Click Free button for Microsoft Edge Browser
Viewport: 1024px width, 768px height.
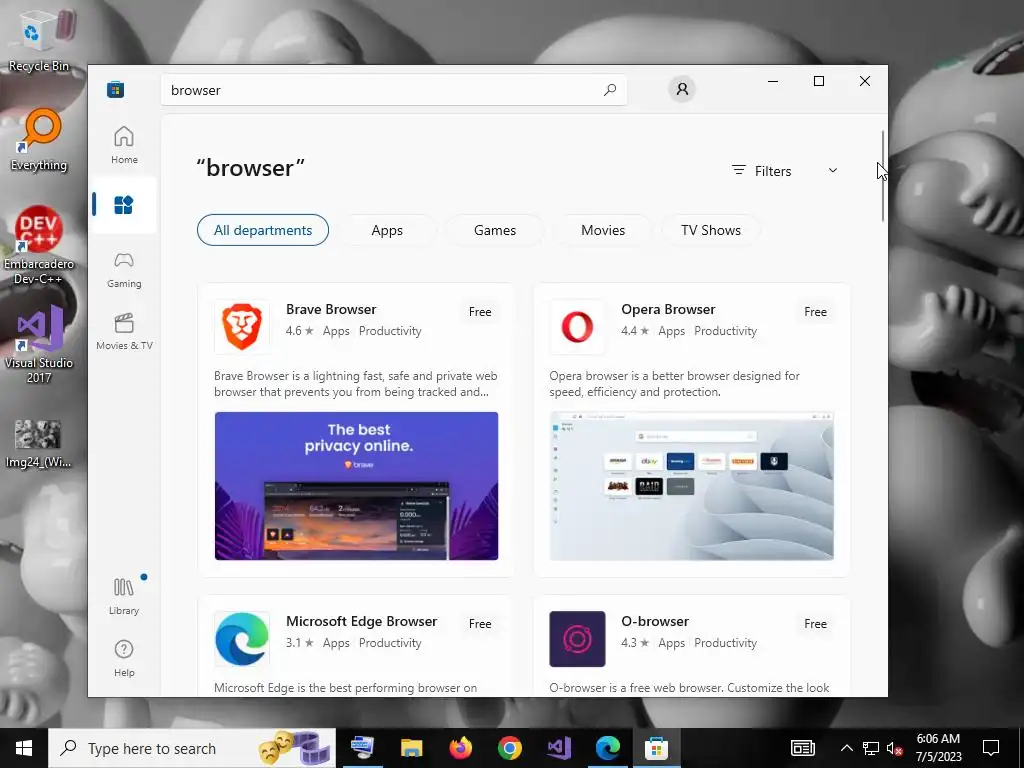pos(480,624)
